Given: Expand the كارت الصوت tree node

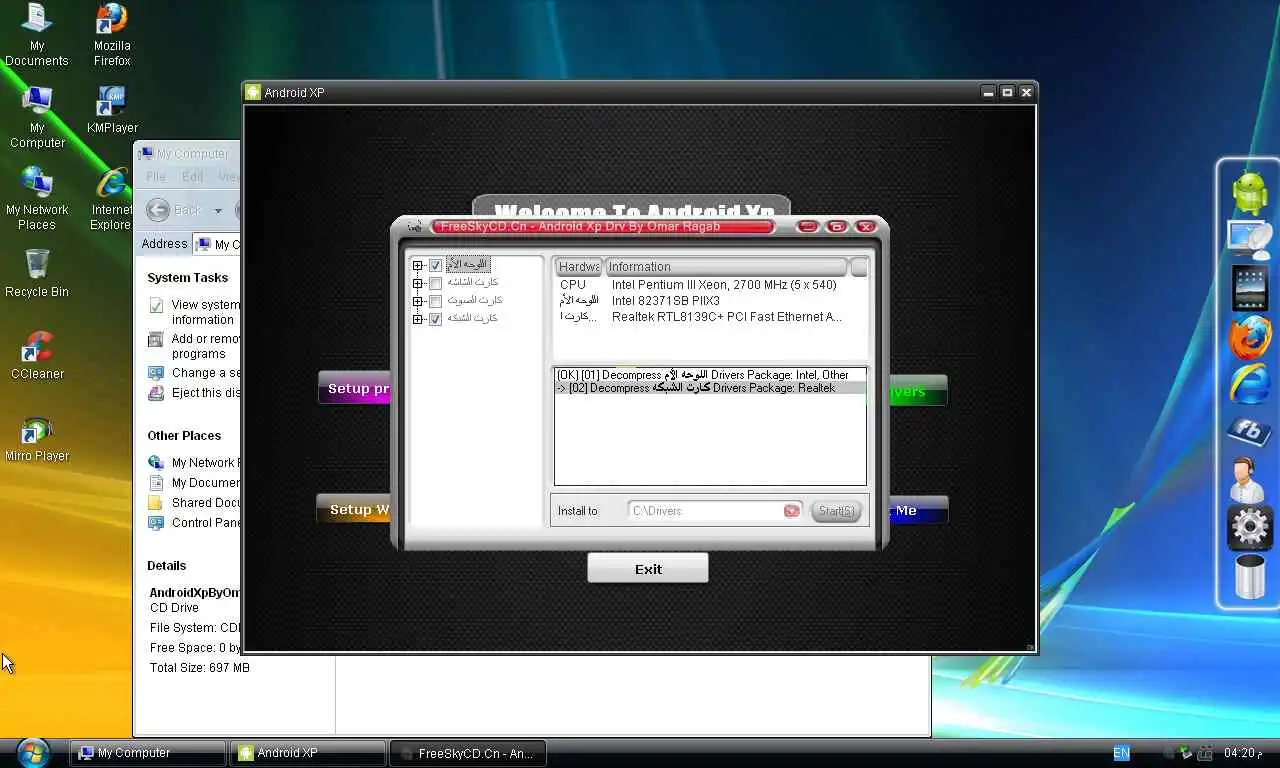Looking at the screenshot, I should (x=418, y=302).
